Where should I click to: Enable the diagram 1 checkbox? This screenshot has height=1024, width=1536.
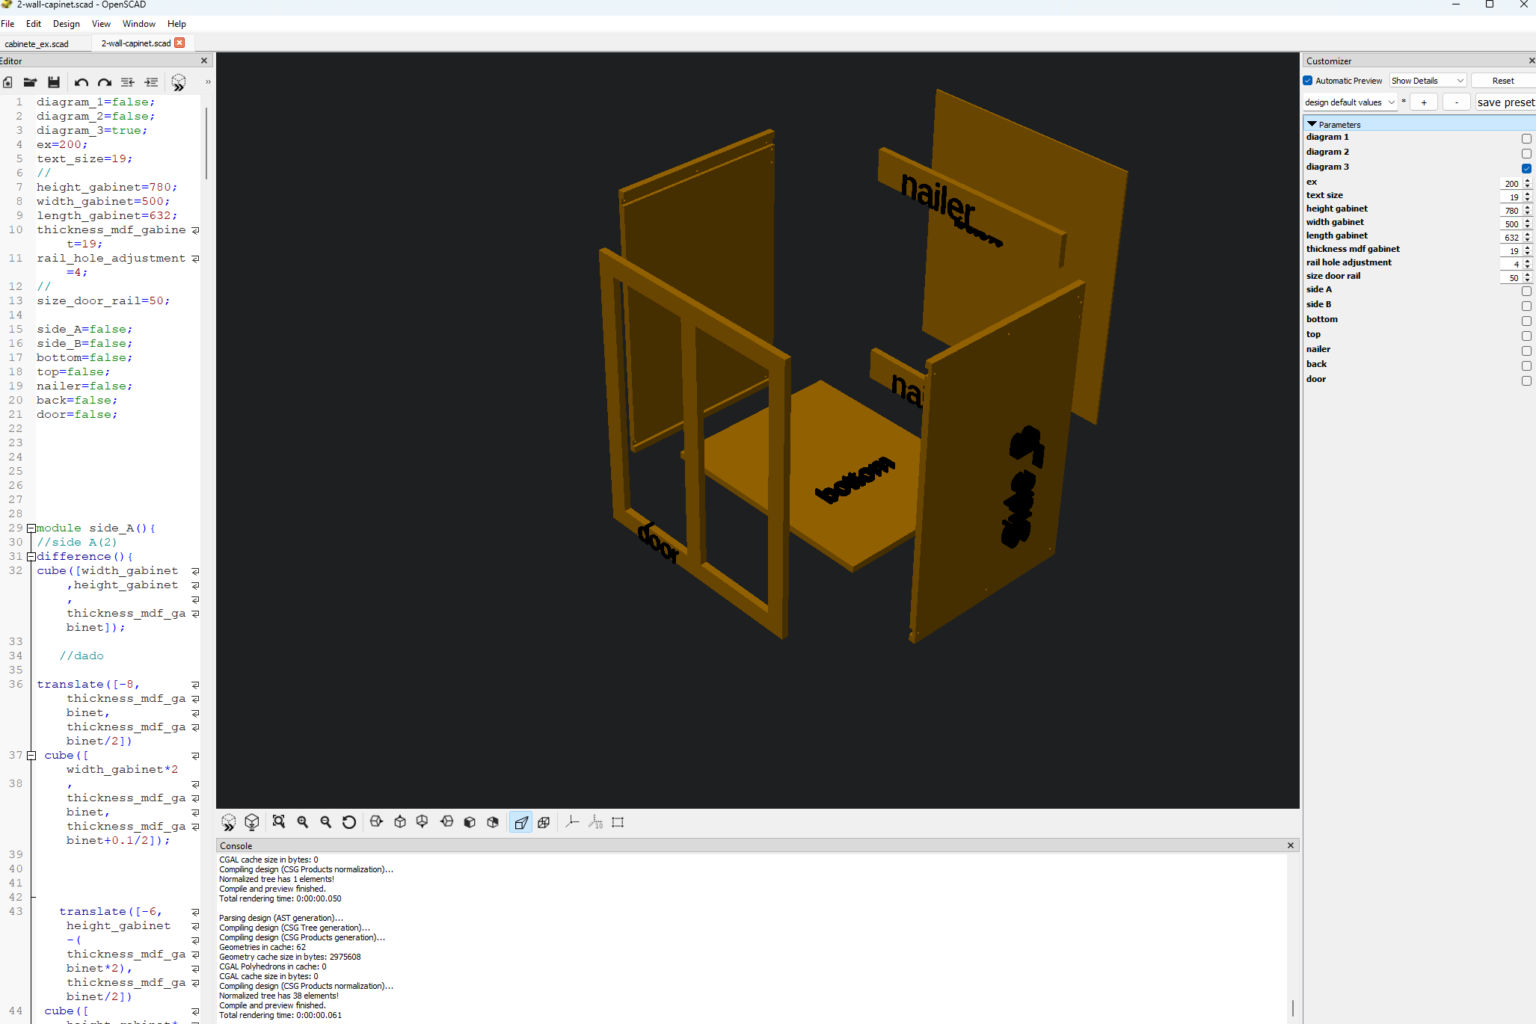1526,138
